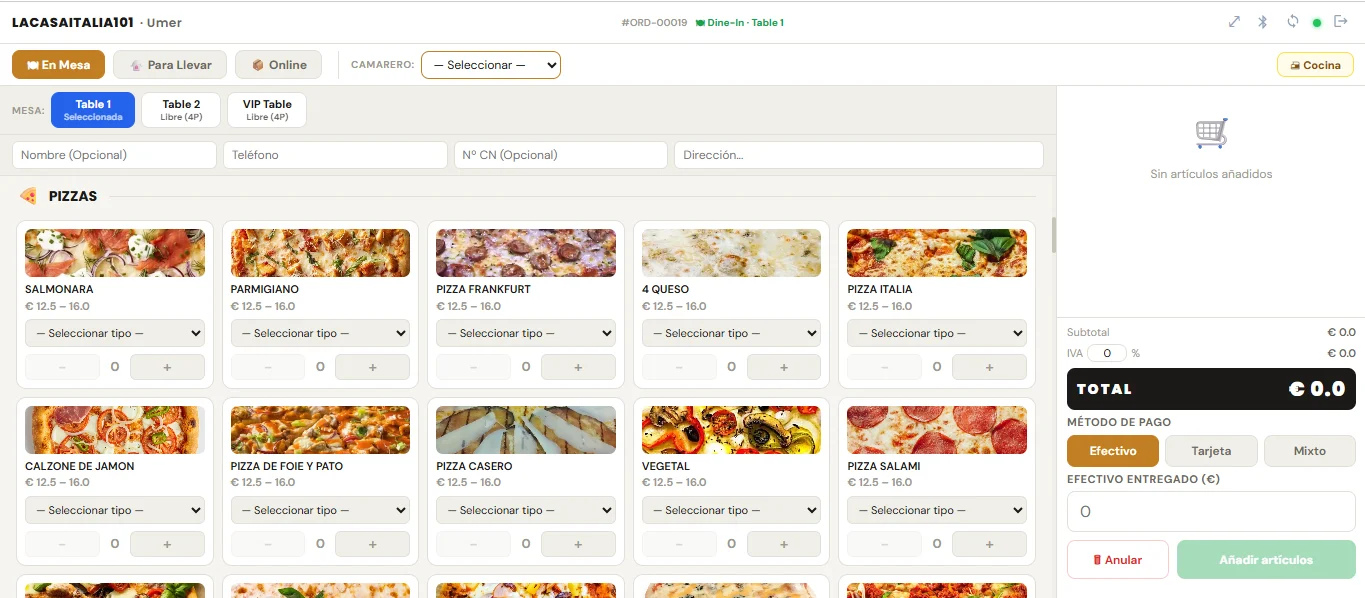The image size is (1365, 598).
Task: Increase Vegetal quantity with plus
Action: point(784,544)
